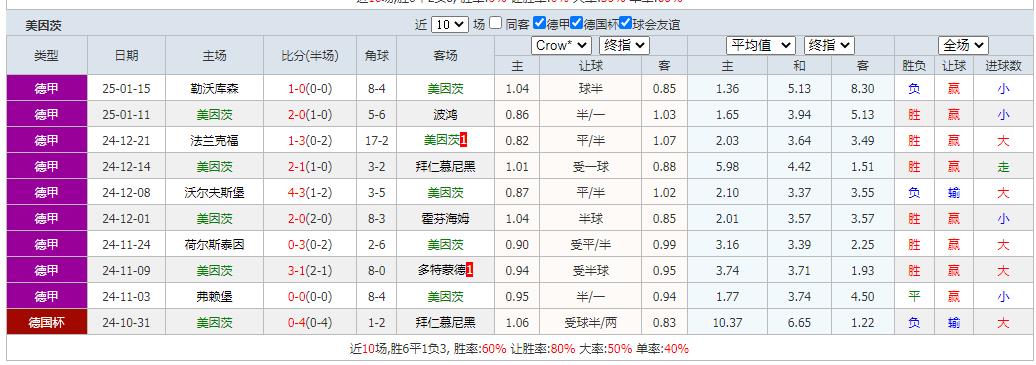Click the 4-3(1-2) score against 沃尔夫斯堡
Screen dimensions: 1036x365
click(310, 192)
